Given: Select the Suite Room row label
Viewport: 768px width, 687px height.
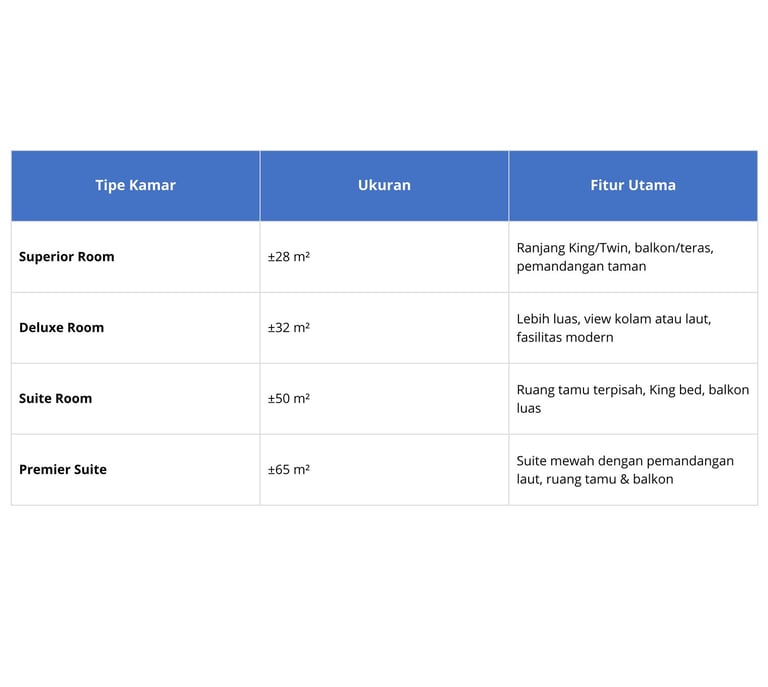Looking at the screenshot, I should 56,399.
